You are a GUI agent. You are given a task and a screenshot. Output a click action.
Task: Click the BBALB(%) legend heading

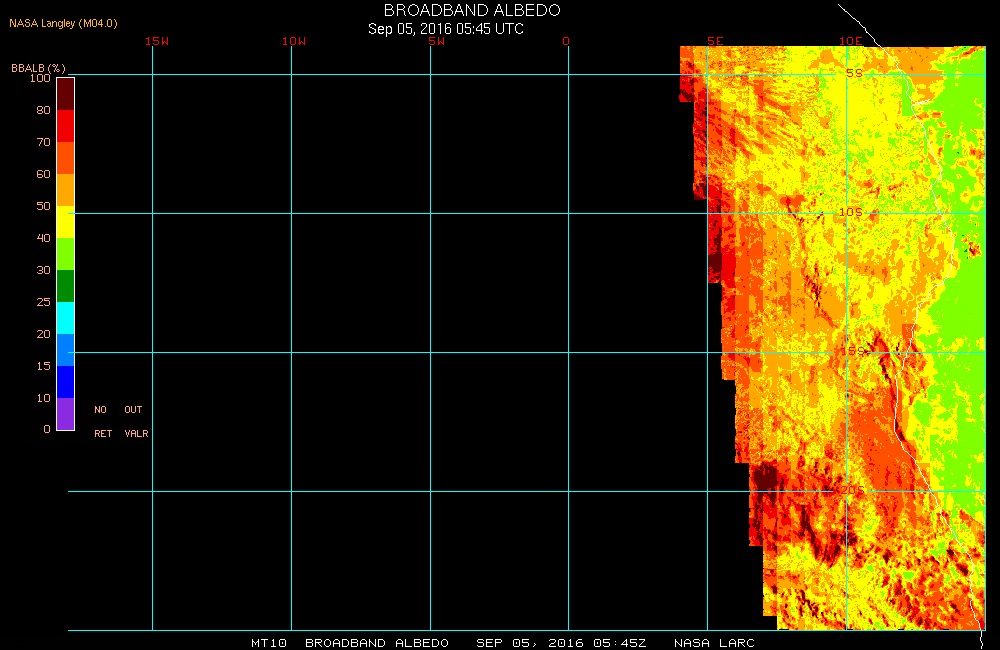tap(38, 67)
